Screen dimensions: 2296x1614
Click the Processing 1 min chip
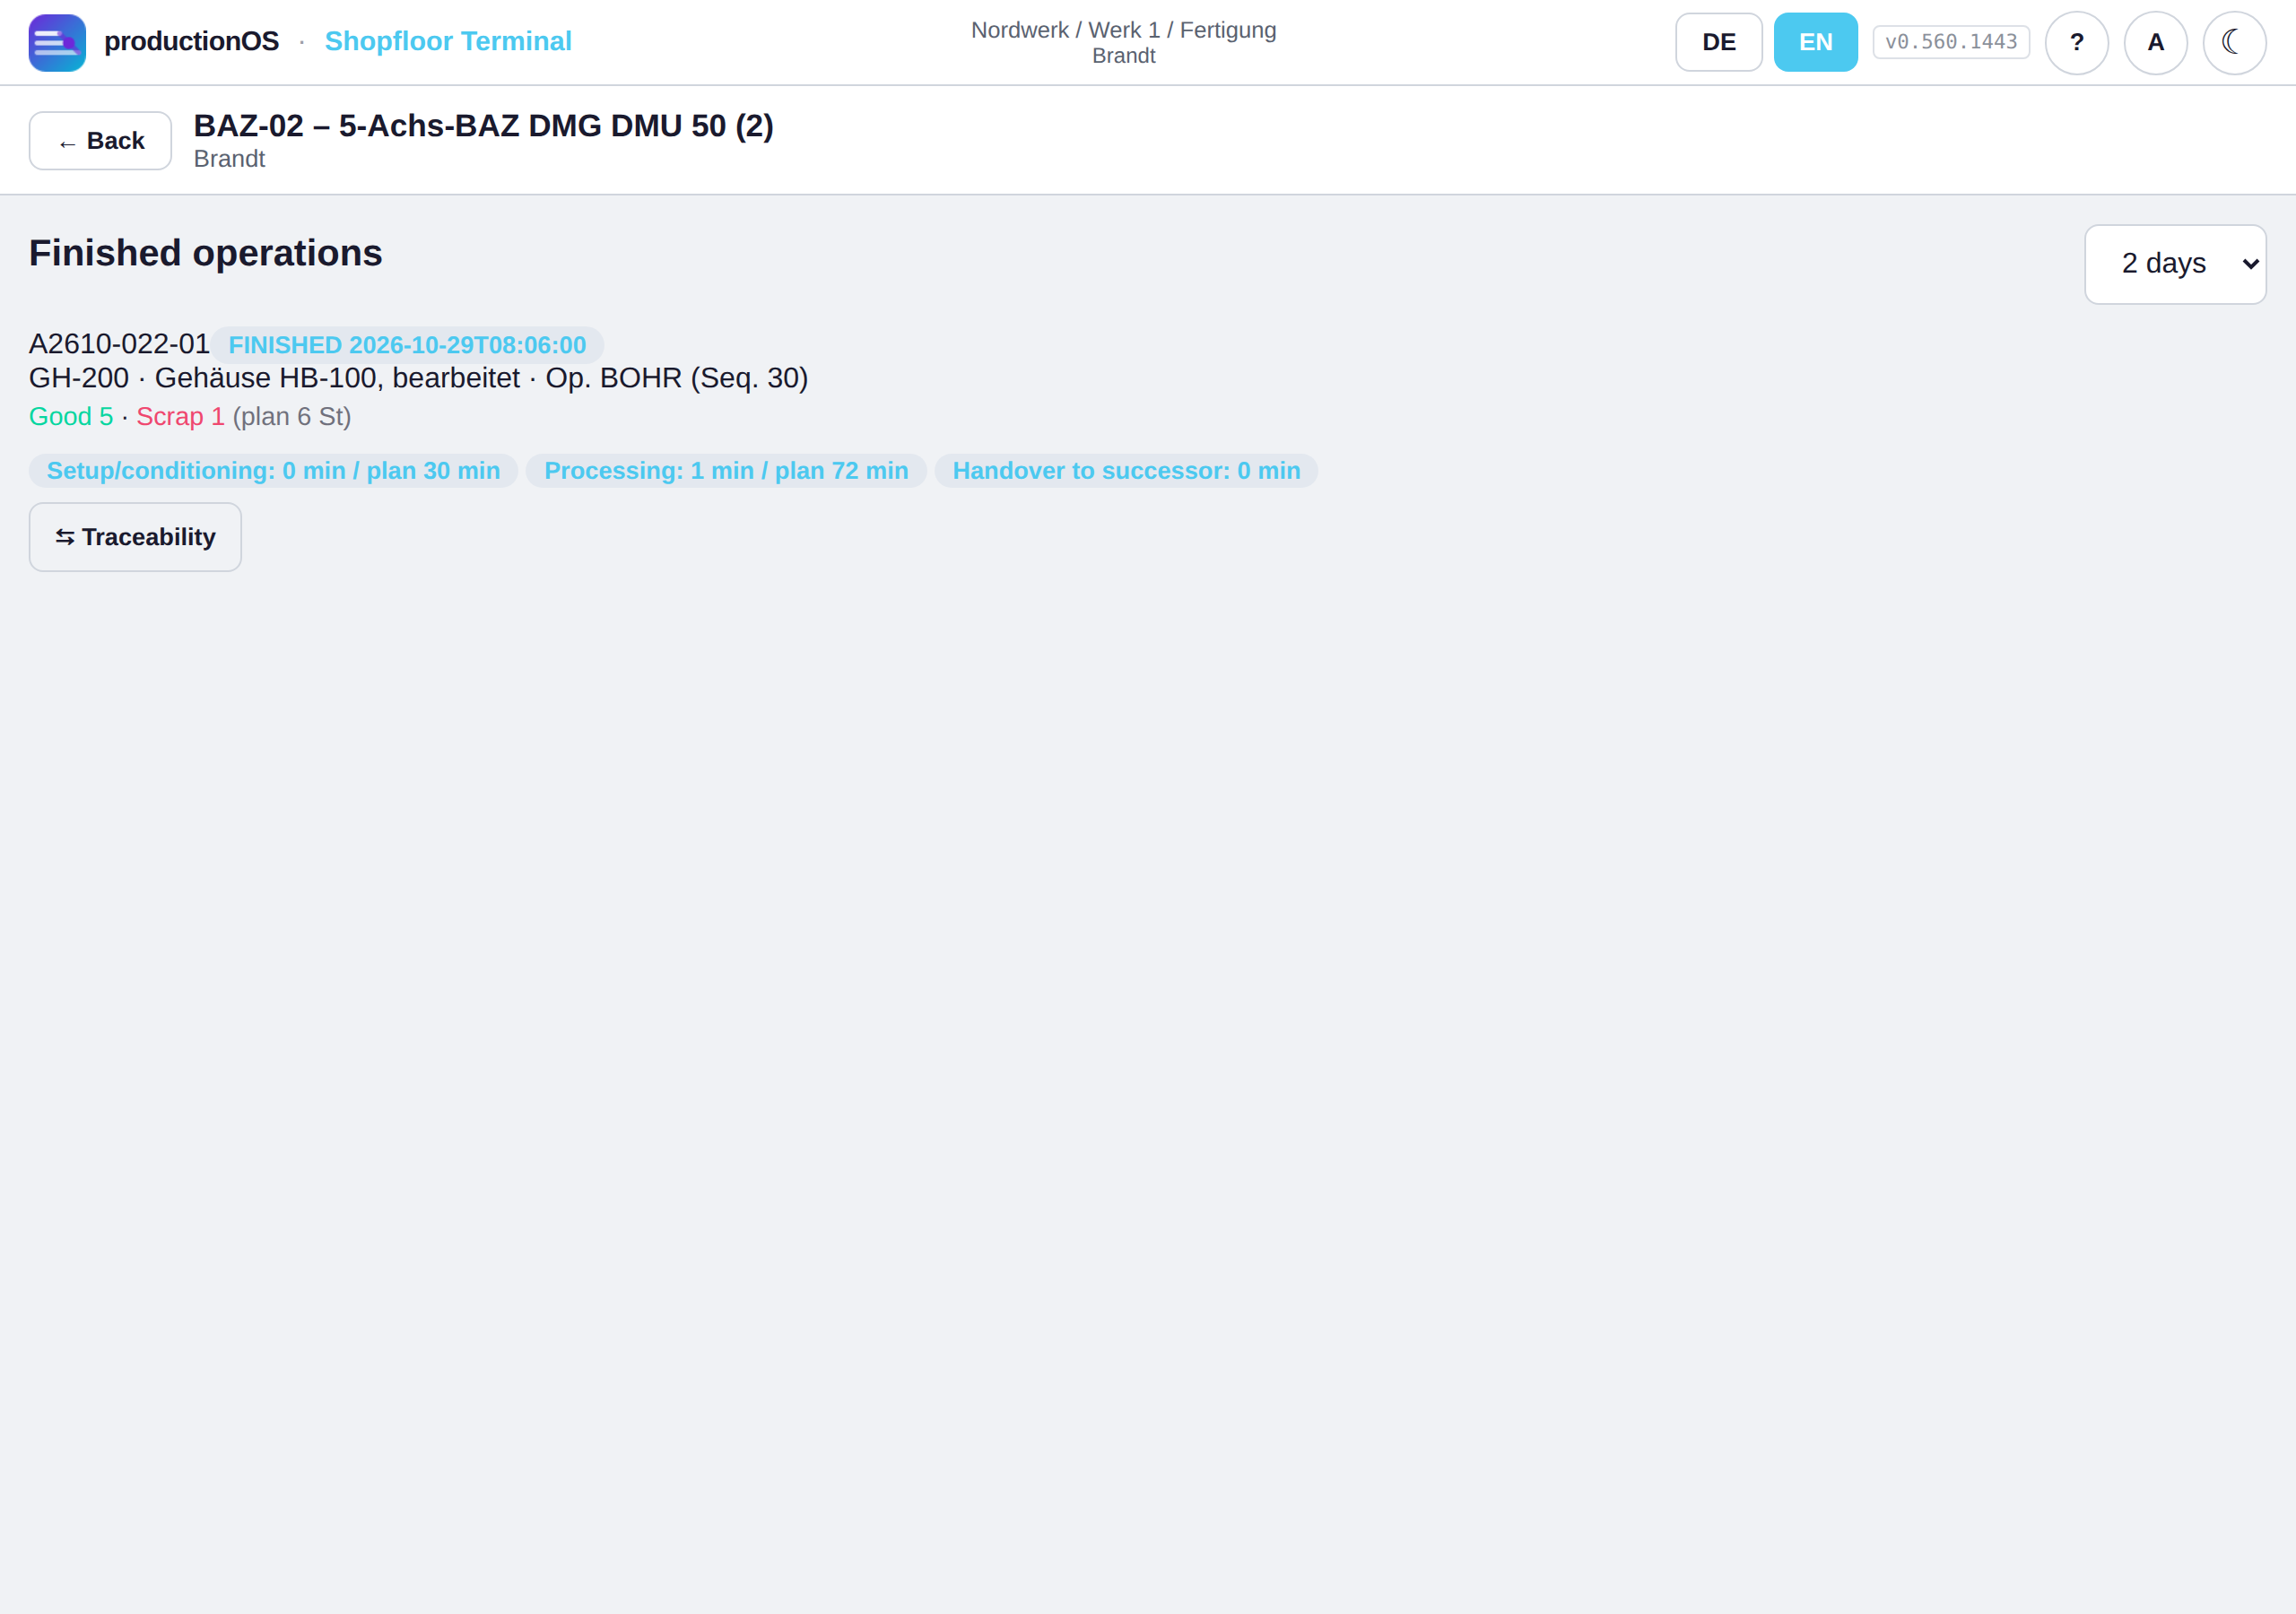point(726,471)
